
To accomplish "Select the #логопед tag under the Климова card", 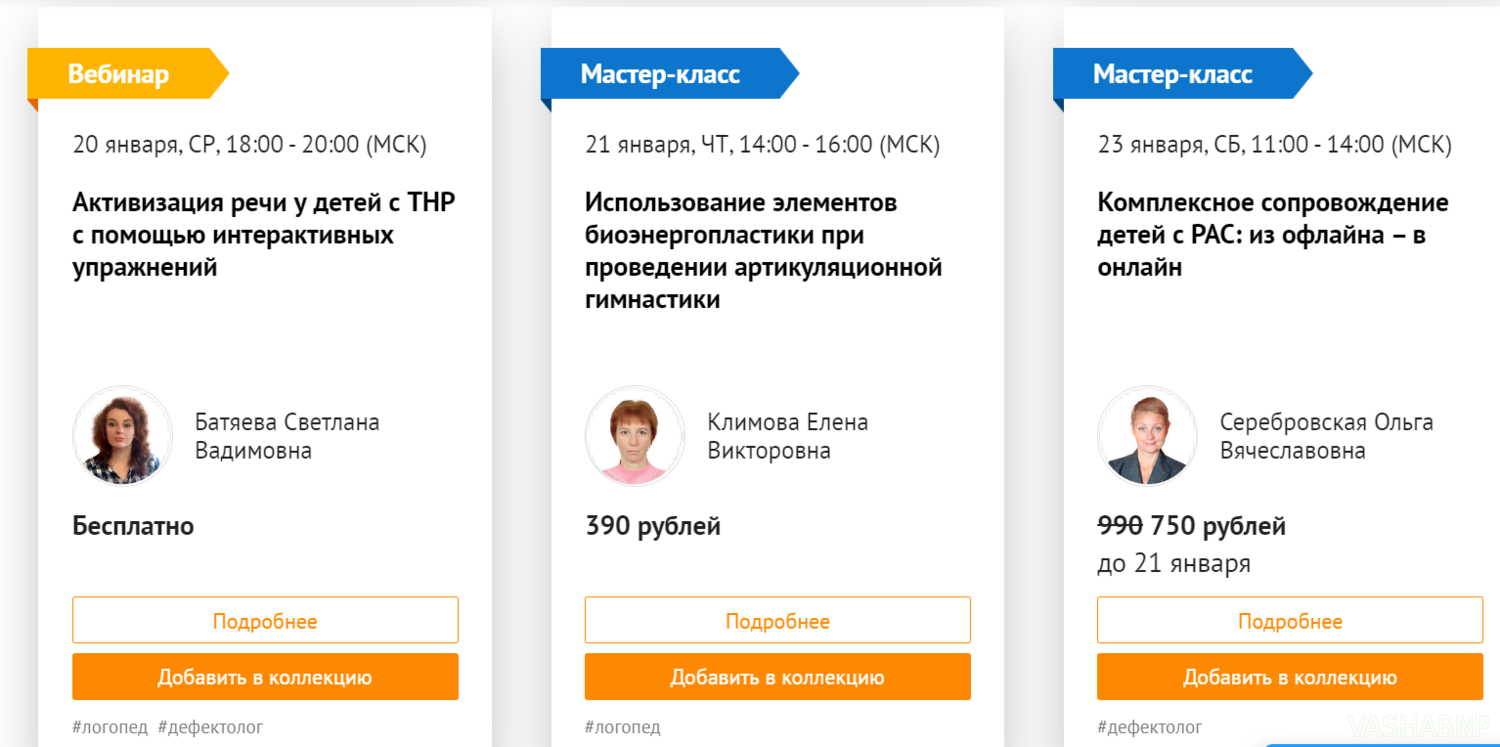I will (623, 727).
